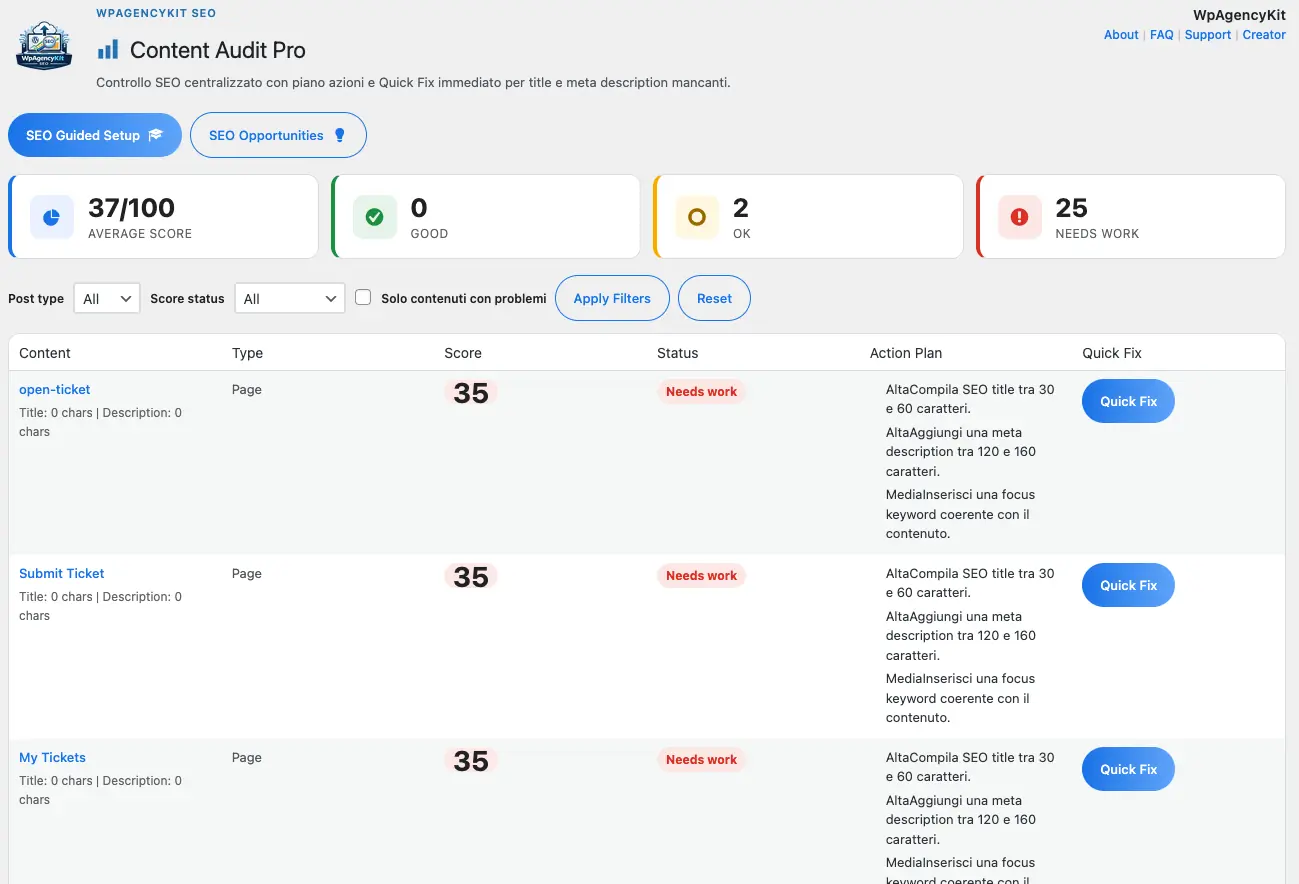Click the Apply Filters button
Screen dimensions: 1299x884
pos(612,298)
